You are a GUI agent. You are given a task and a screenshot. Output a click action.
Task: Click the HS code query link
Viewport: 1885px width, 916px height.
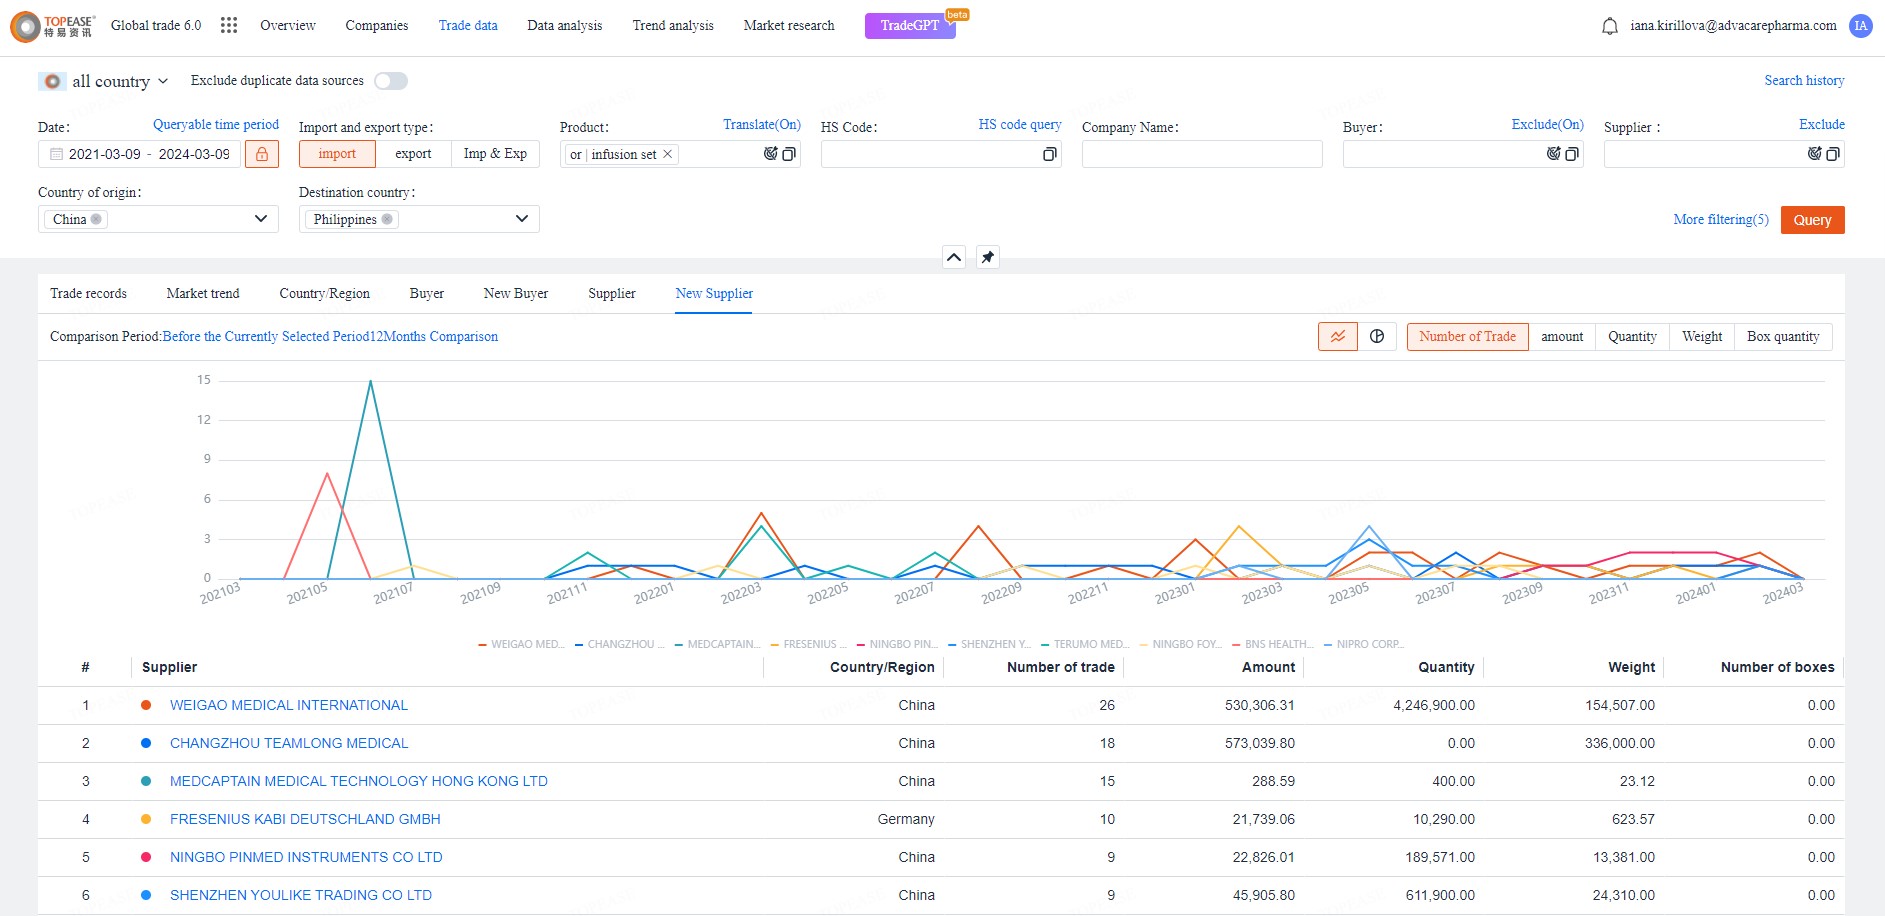[x=1020, y=125]
